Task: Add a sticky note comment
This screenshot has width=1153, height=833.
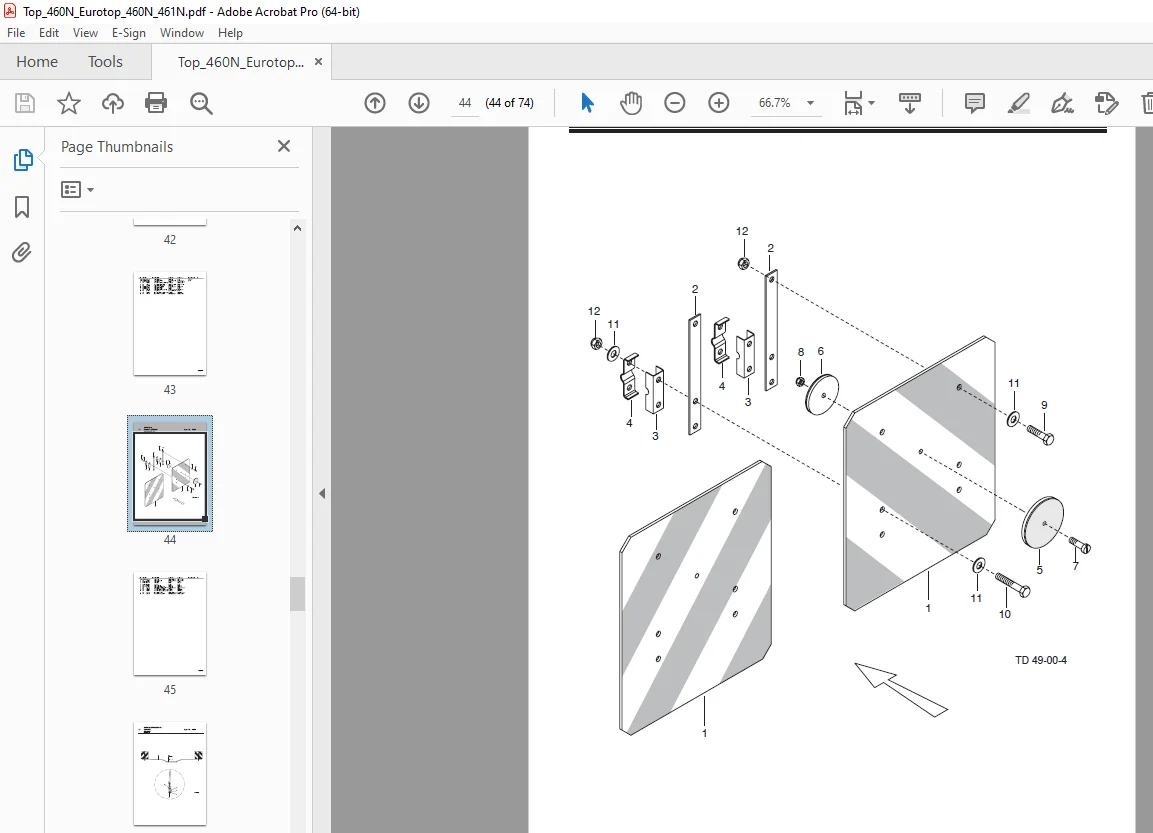Action: (974, 103)
